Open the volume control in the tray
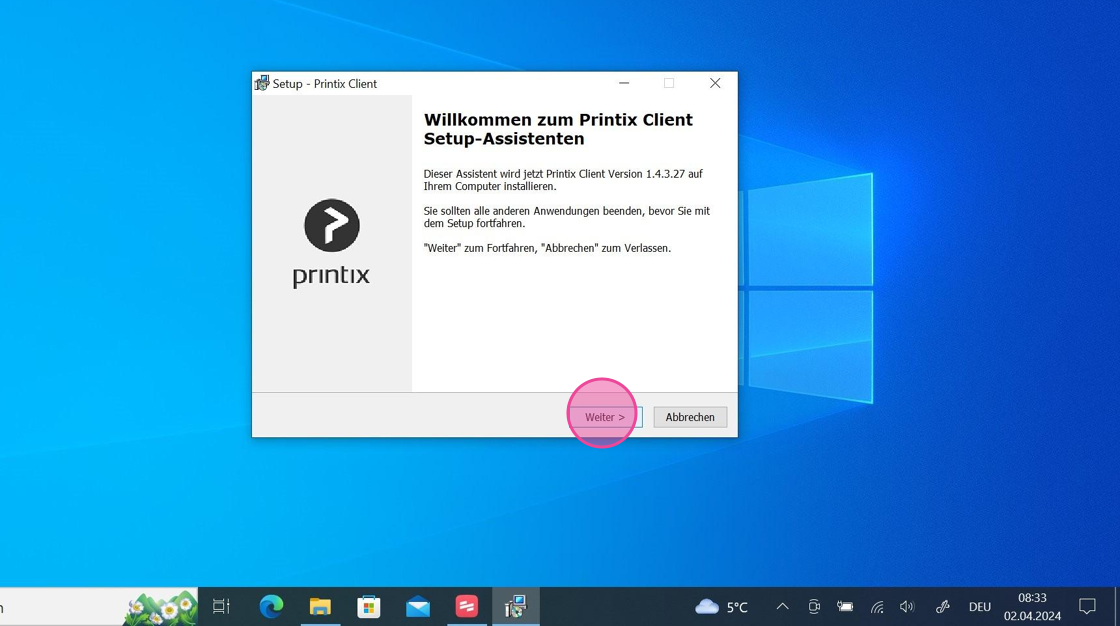Image resolution: width=1120 pixels, height=626 pixels. click(907, 606)
